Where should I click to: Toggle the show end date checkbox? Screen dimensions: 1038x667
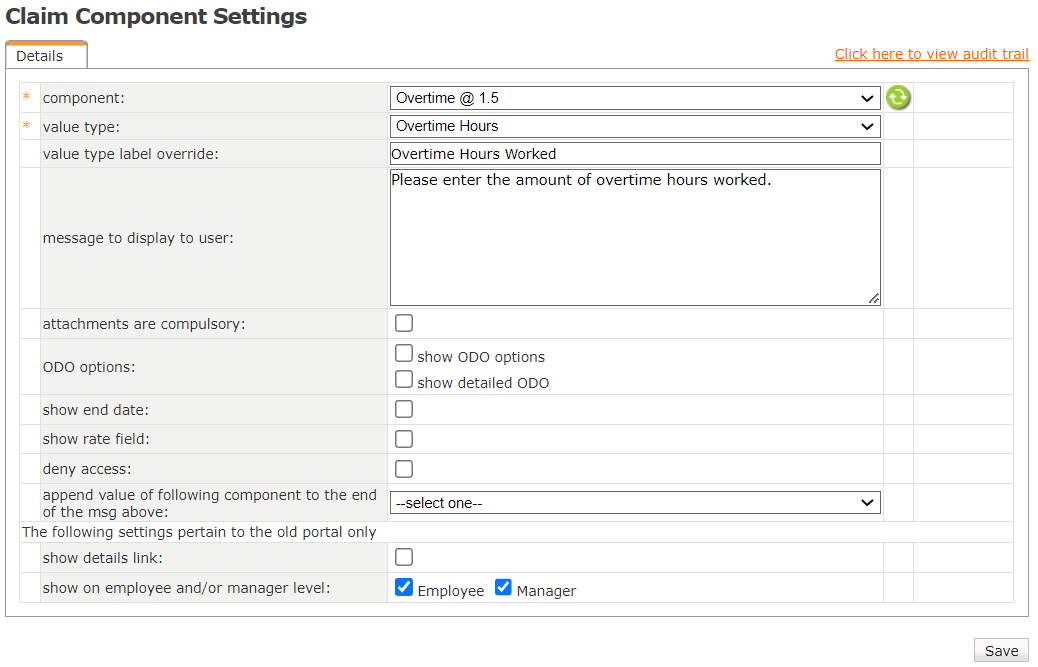pos(404,409)
